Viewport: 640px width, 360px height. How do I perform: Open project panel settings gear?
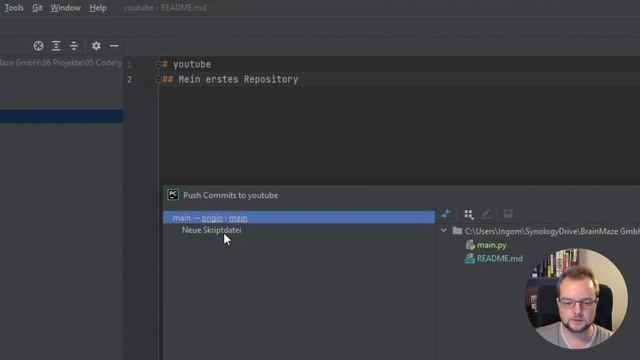96,46
